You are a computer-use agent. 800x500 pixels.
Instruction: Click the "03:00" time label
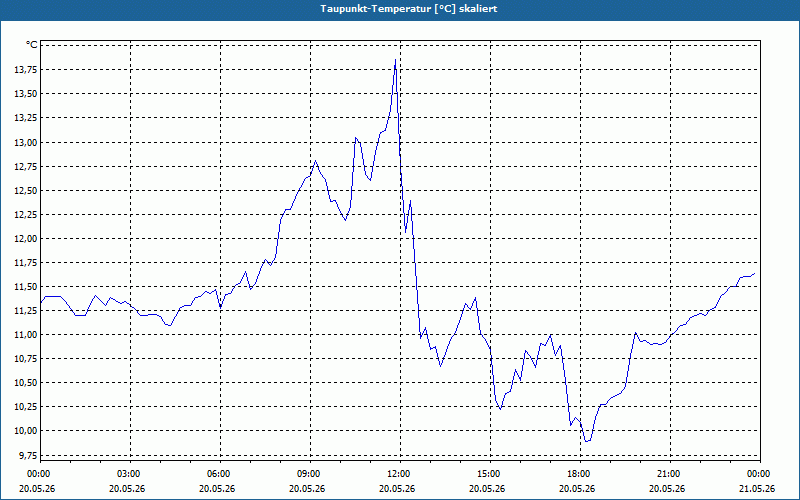pos(131,474)
